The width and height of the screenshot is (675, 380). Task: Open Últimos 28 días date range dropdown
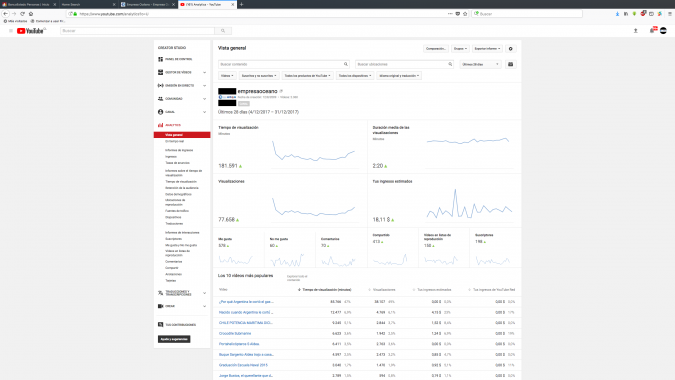tap(480, 64)
